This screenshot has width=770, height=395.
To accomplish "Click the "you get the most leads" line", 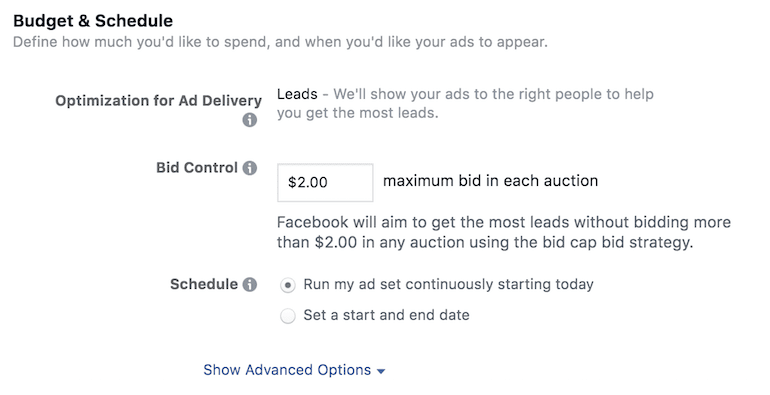I will (x=358, y=113).
